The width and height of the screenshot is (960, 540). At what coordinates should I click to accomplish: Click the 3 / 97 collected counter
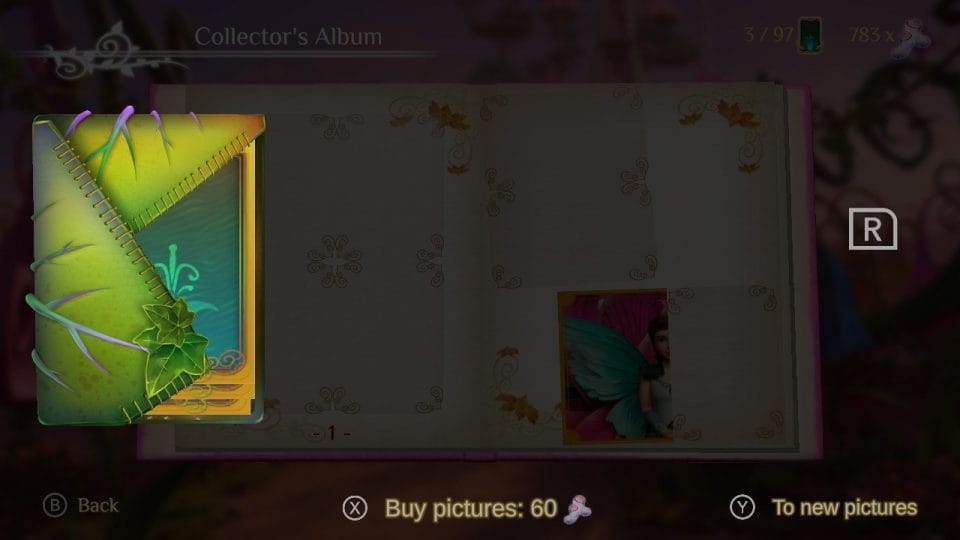(x=768, y=34)
